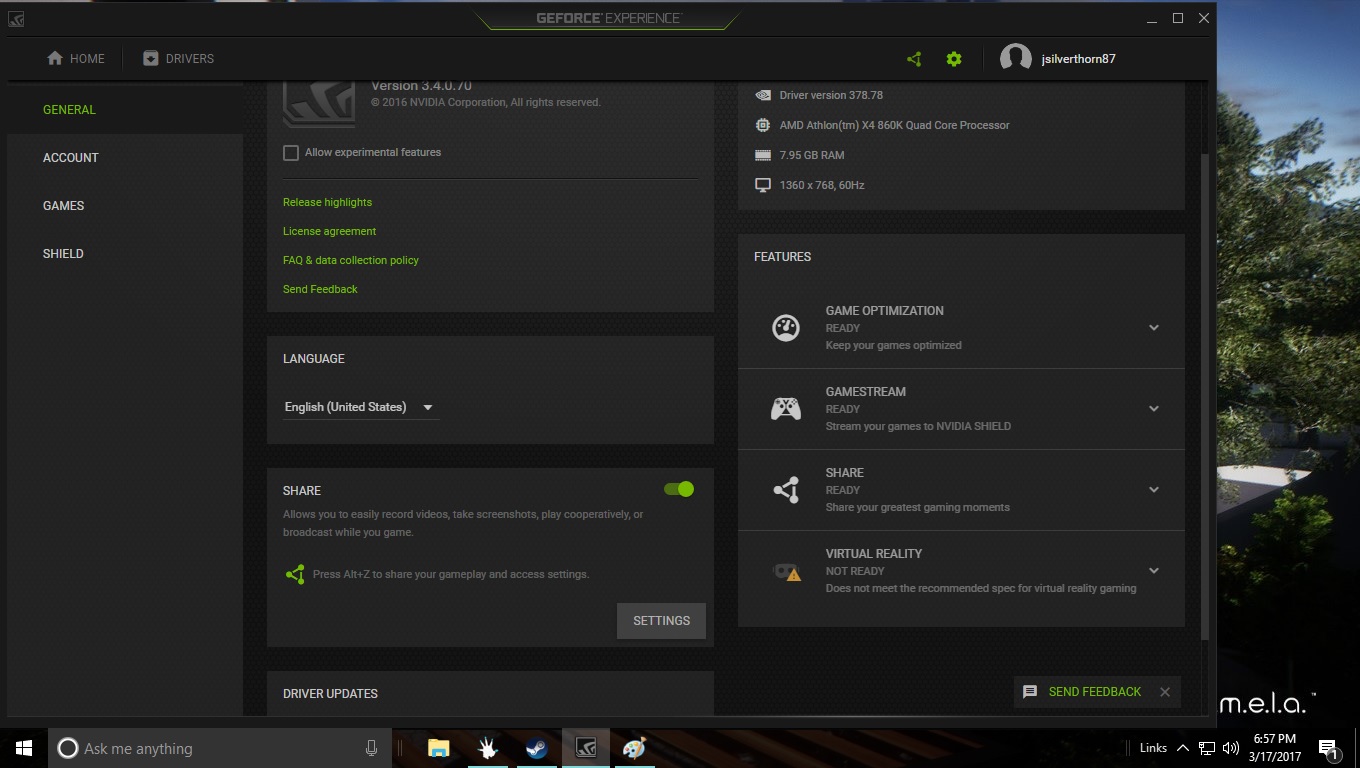Click the monitor icon beside 1360 x 768
The width and height of the screenshot is (1360, 768).
[763, 185]
